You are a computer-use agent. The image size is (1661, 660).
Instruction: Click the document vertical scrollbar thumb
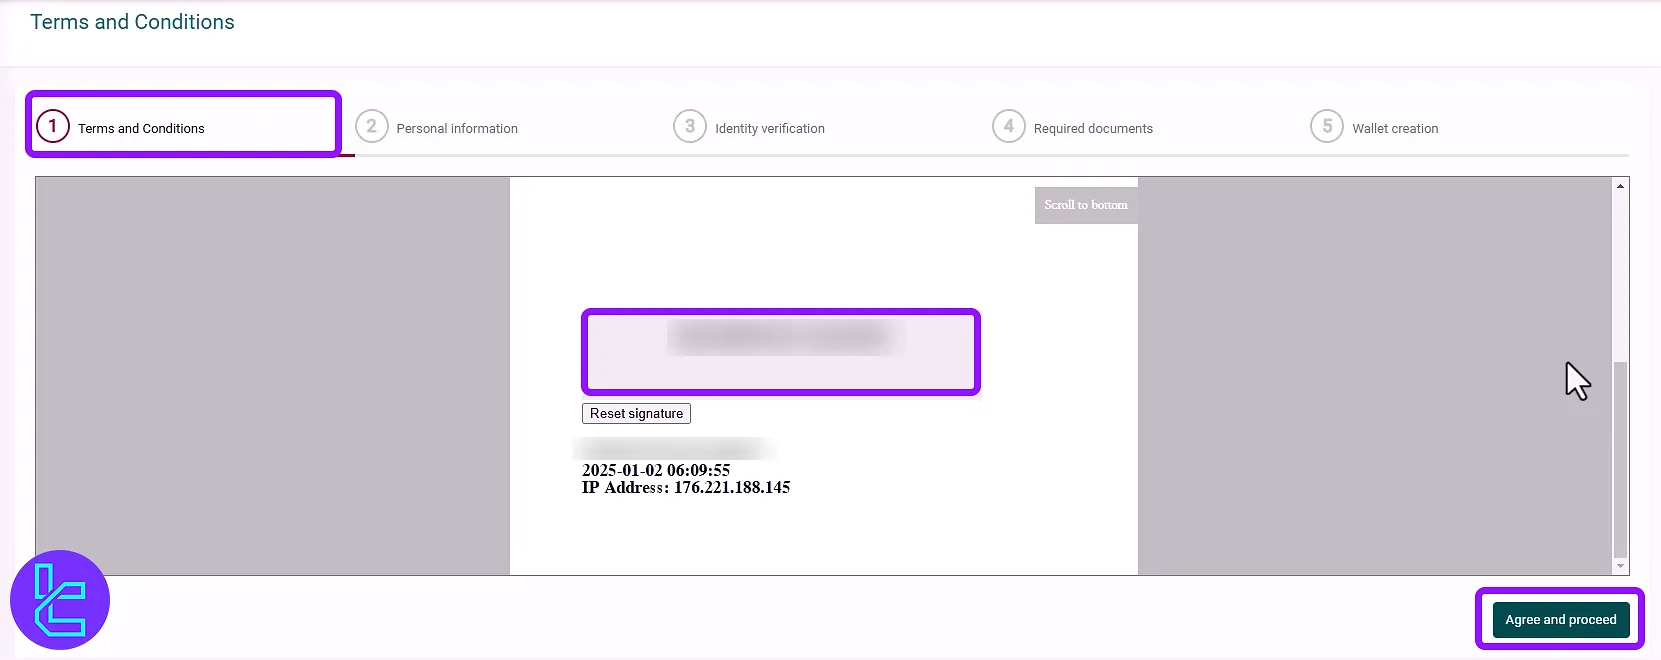coord(1621,459)
